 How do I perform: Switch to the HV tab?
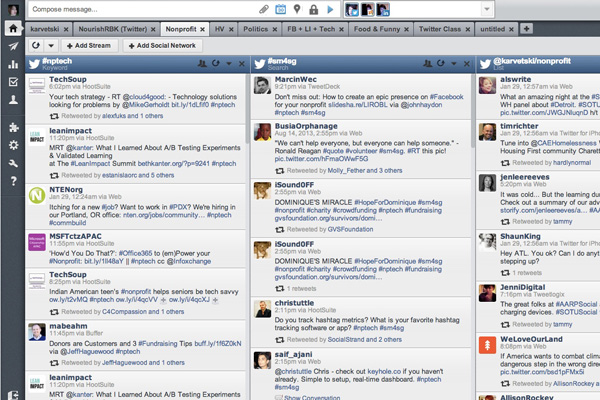[x=220, y=29]
